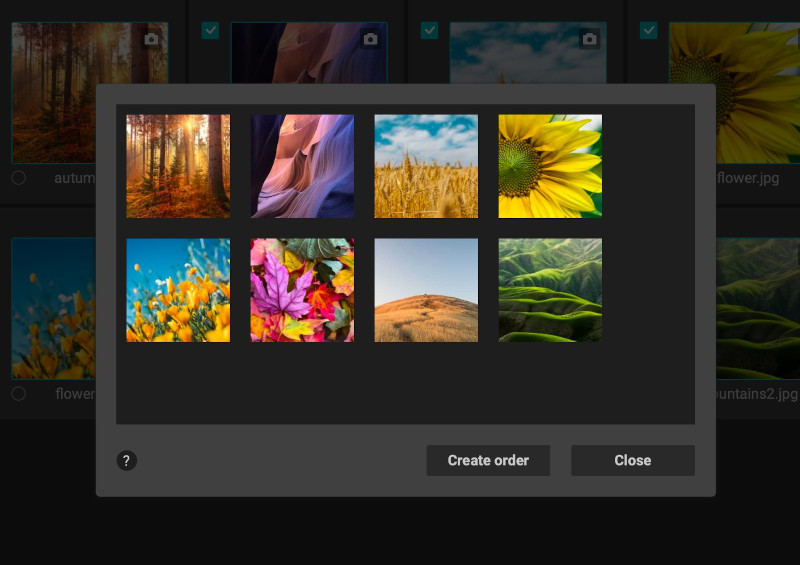This screenshot has width=800, height=565.
Task: Pick the green mountains thumbnail in dialog
Action: tap(550, 290)
